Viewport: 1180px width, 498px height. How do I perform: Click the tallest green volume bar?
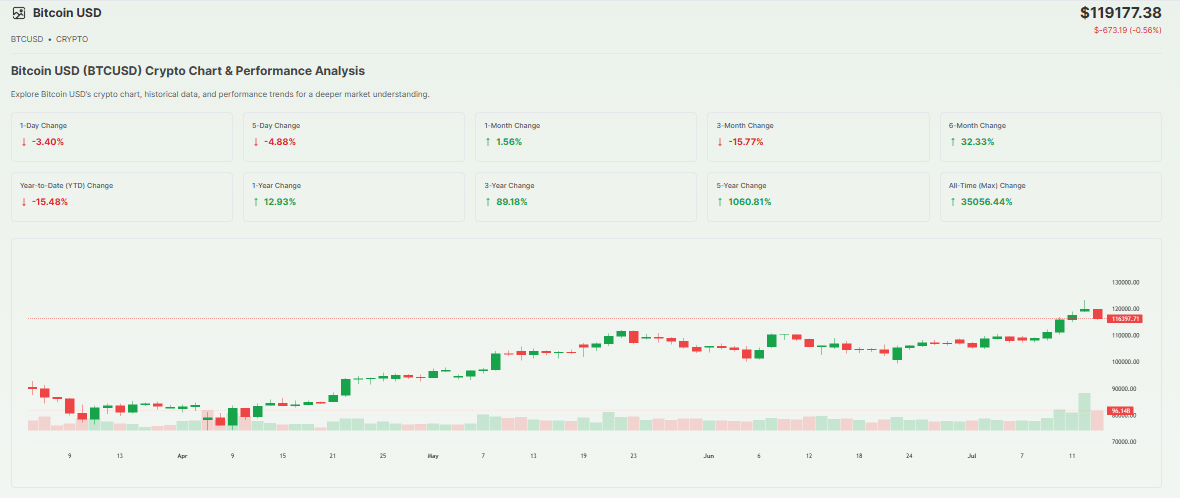(1084, 411)
